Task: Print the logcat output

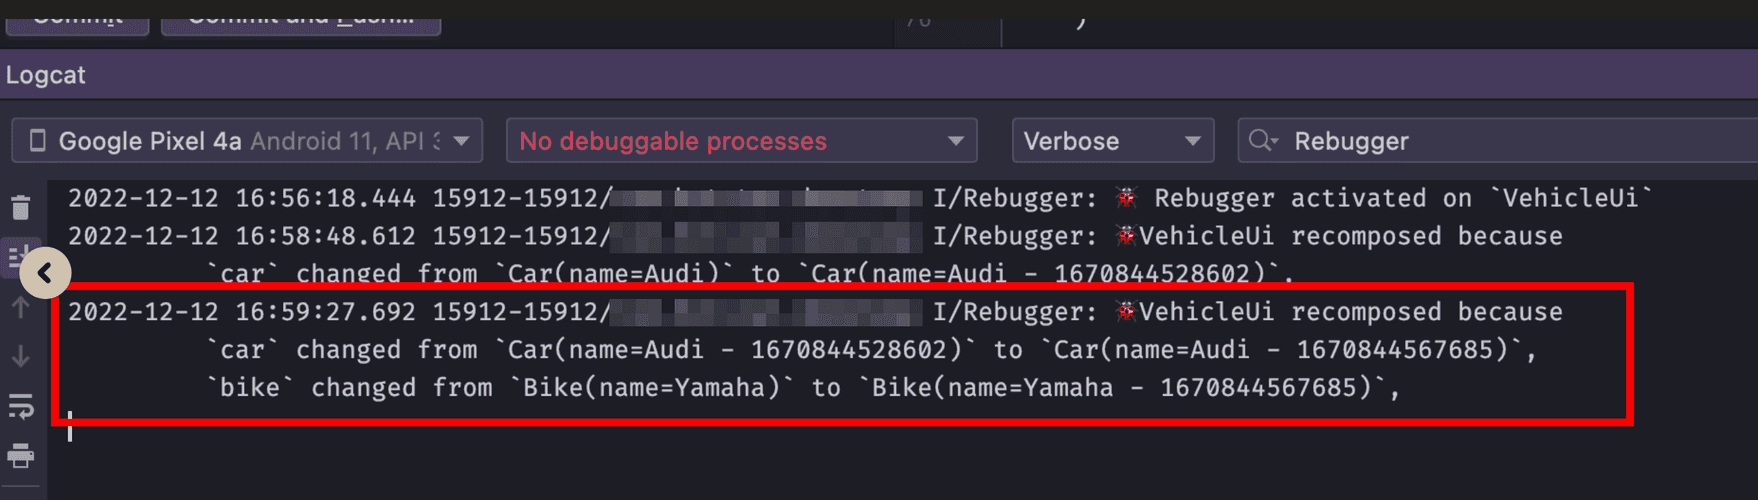Action: pos(20,456)
